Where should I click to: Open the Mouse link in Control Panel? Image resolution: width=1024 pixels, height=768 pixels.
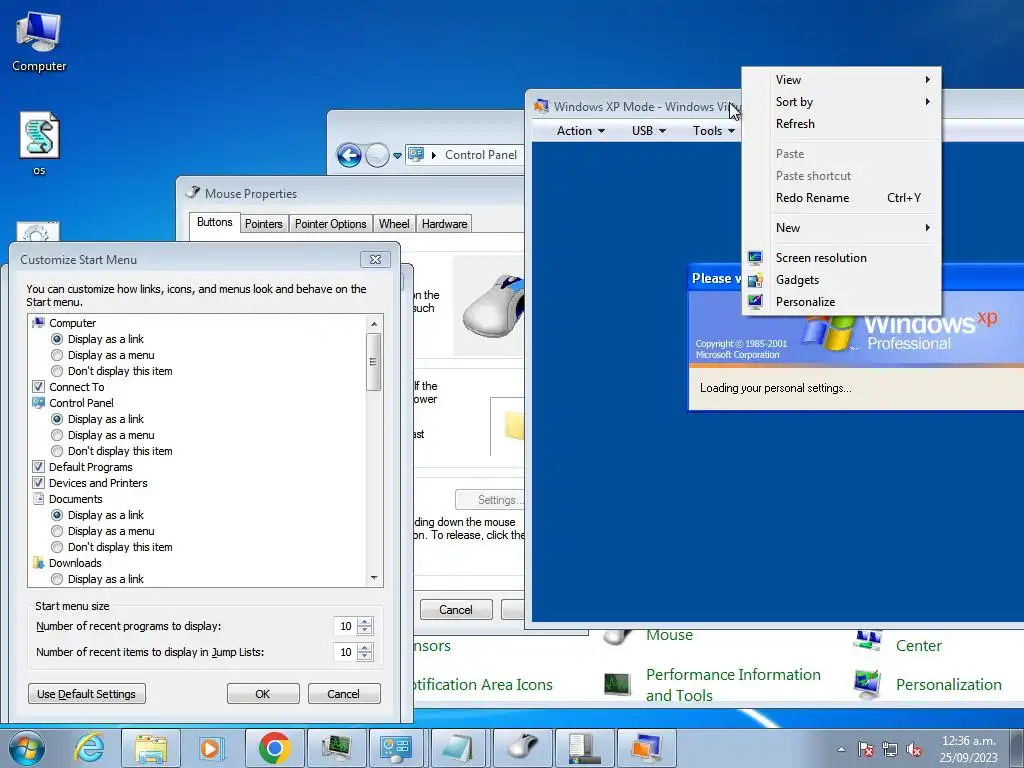669,635
